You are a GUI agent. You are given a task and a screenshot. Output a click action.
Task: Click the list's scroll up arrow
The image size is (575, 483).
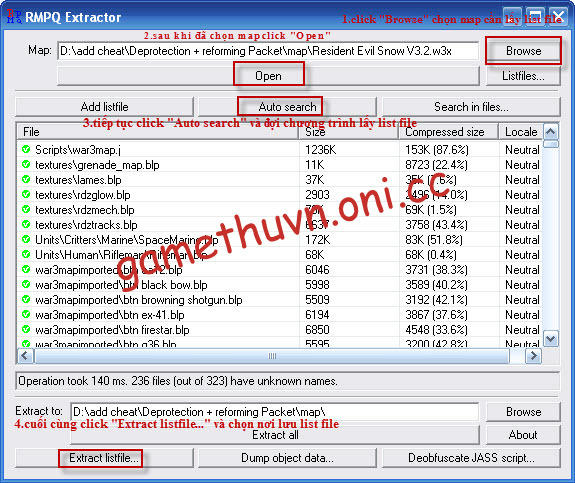tap(550, 131)
